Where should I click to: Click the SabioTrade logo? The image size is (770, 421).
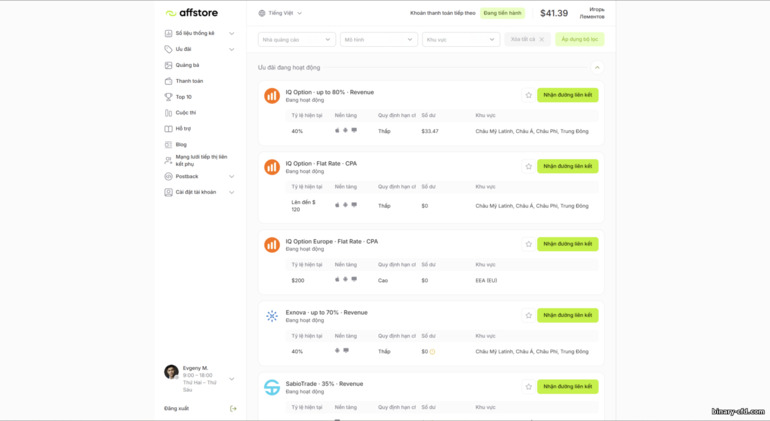pos(272,387)
